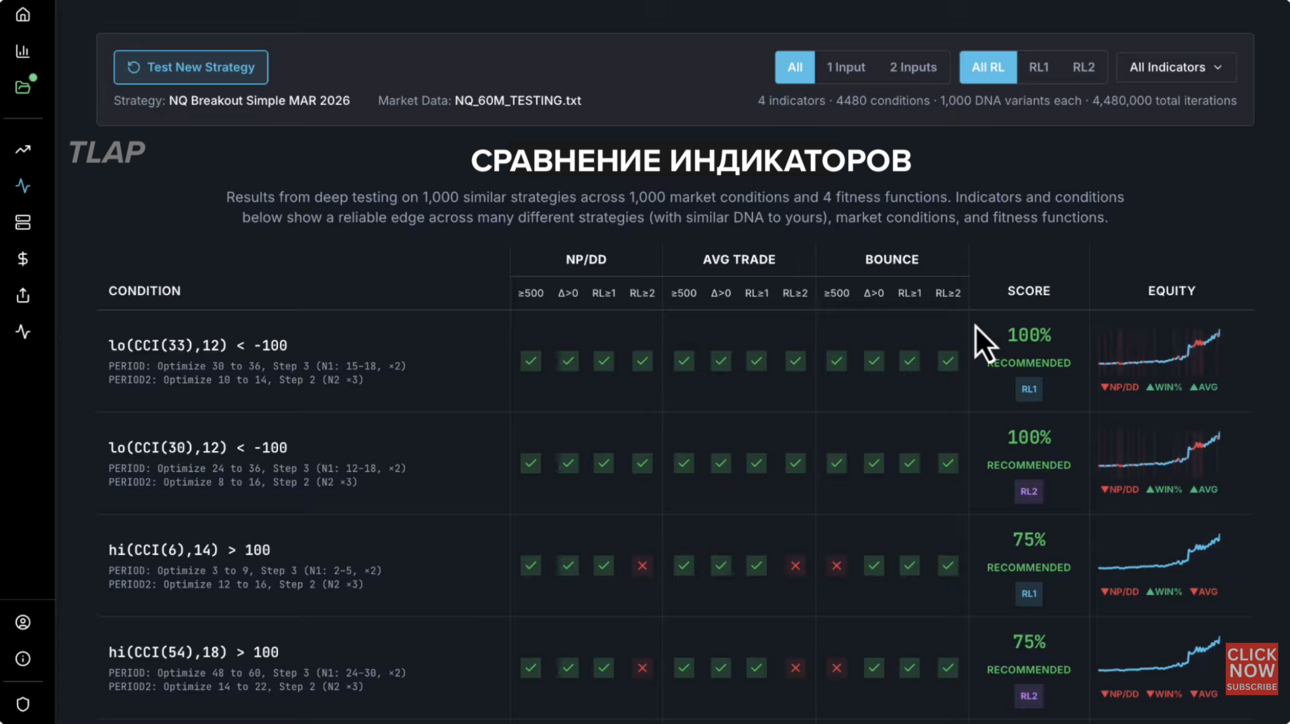This screenshot has height=724, width=1290.
Task: Click condition text 'lo(CCI(30),12) < -100'
Action: point(198,448)
